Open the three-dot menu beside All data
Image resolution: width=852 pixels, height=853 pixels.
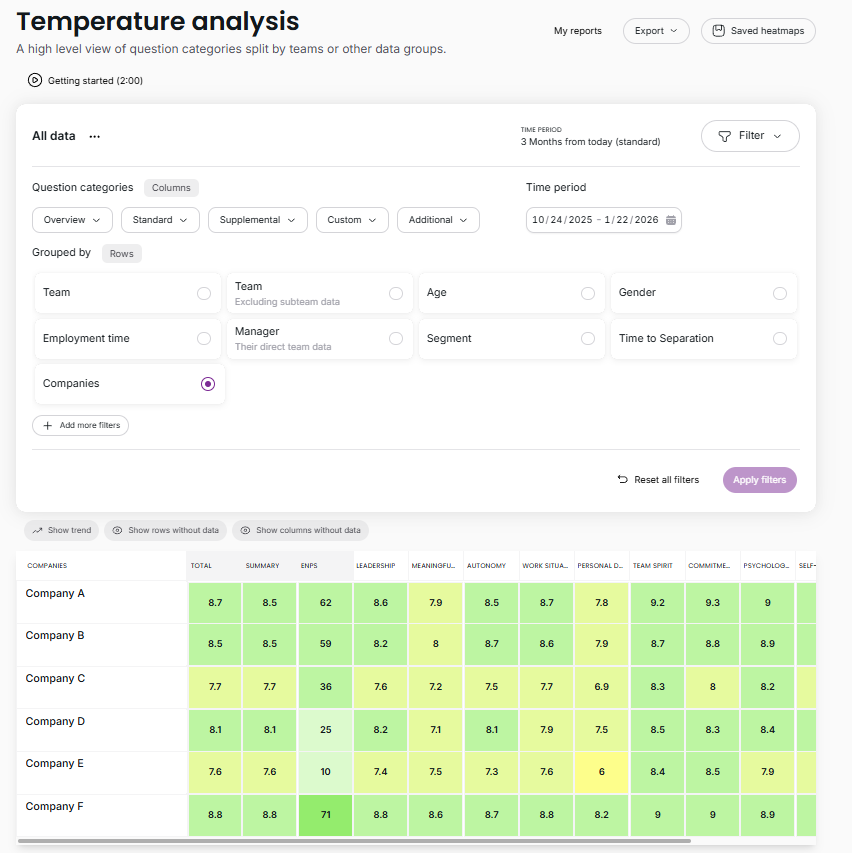pos(95,137)
